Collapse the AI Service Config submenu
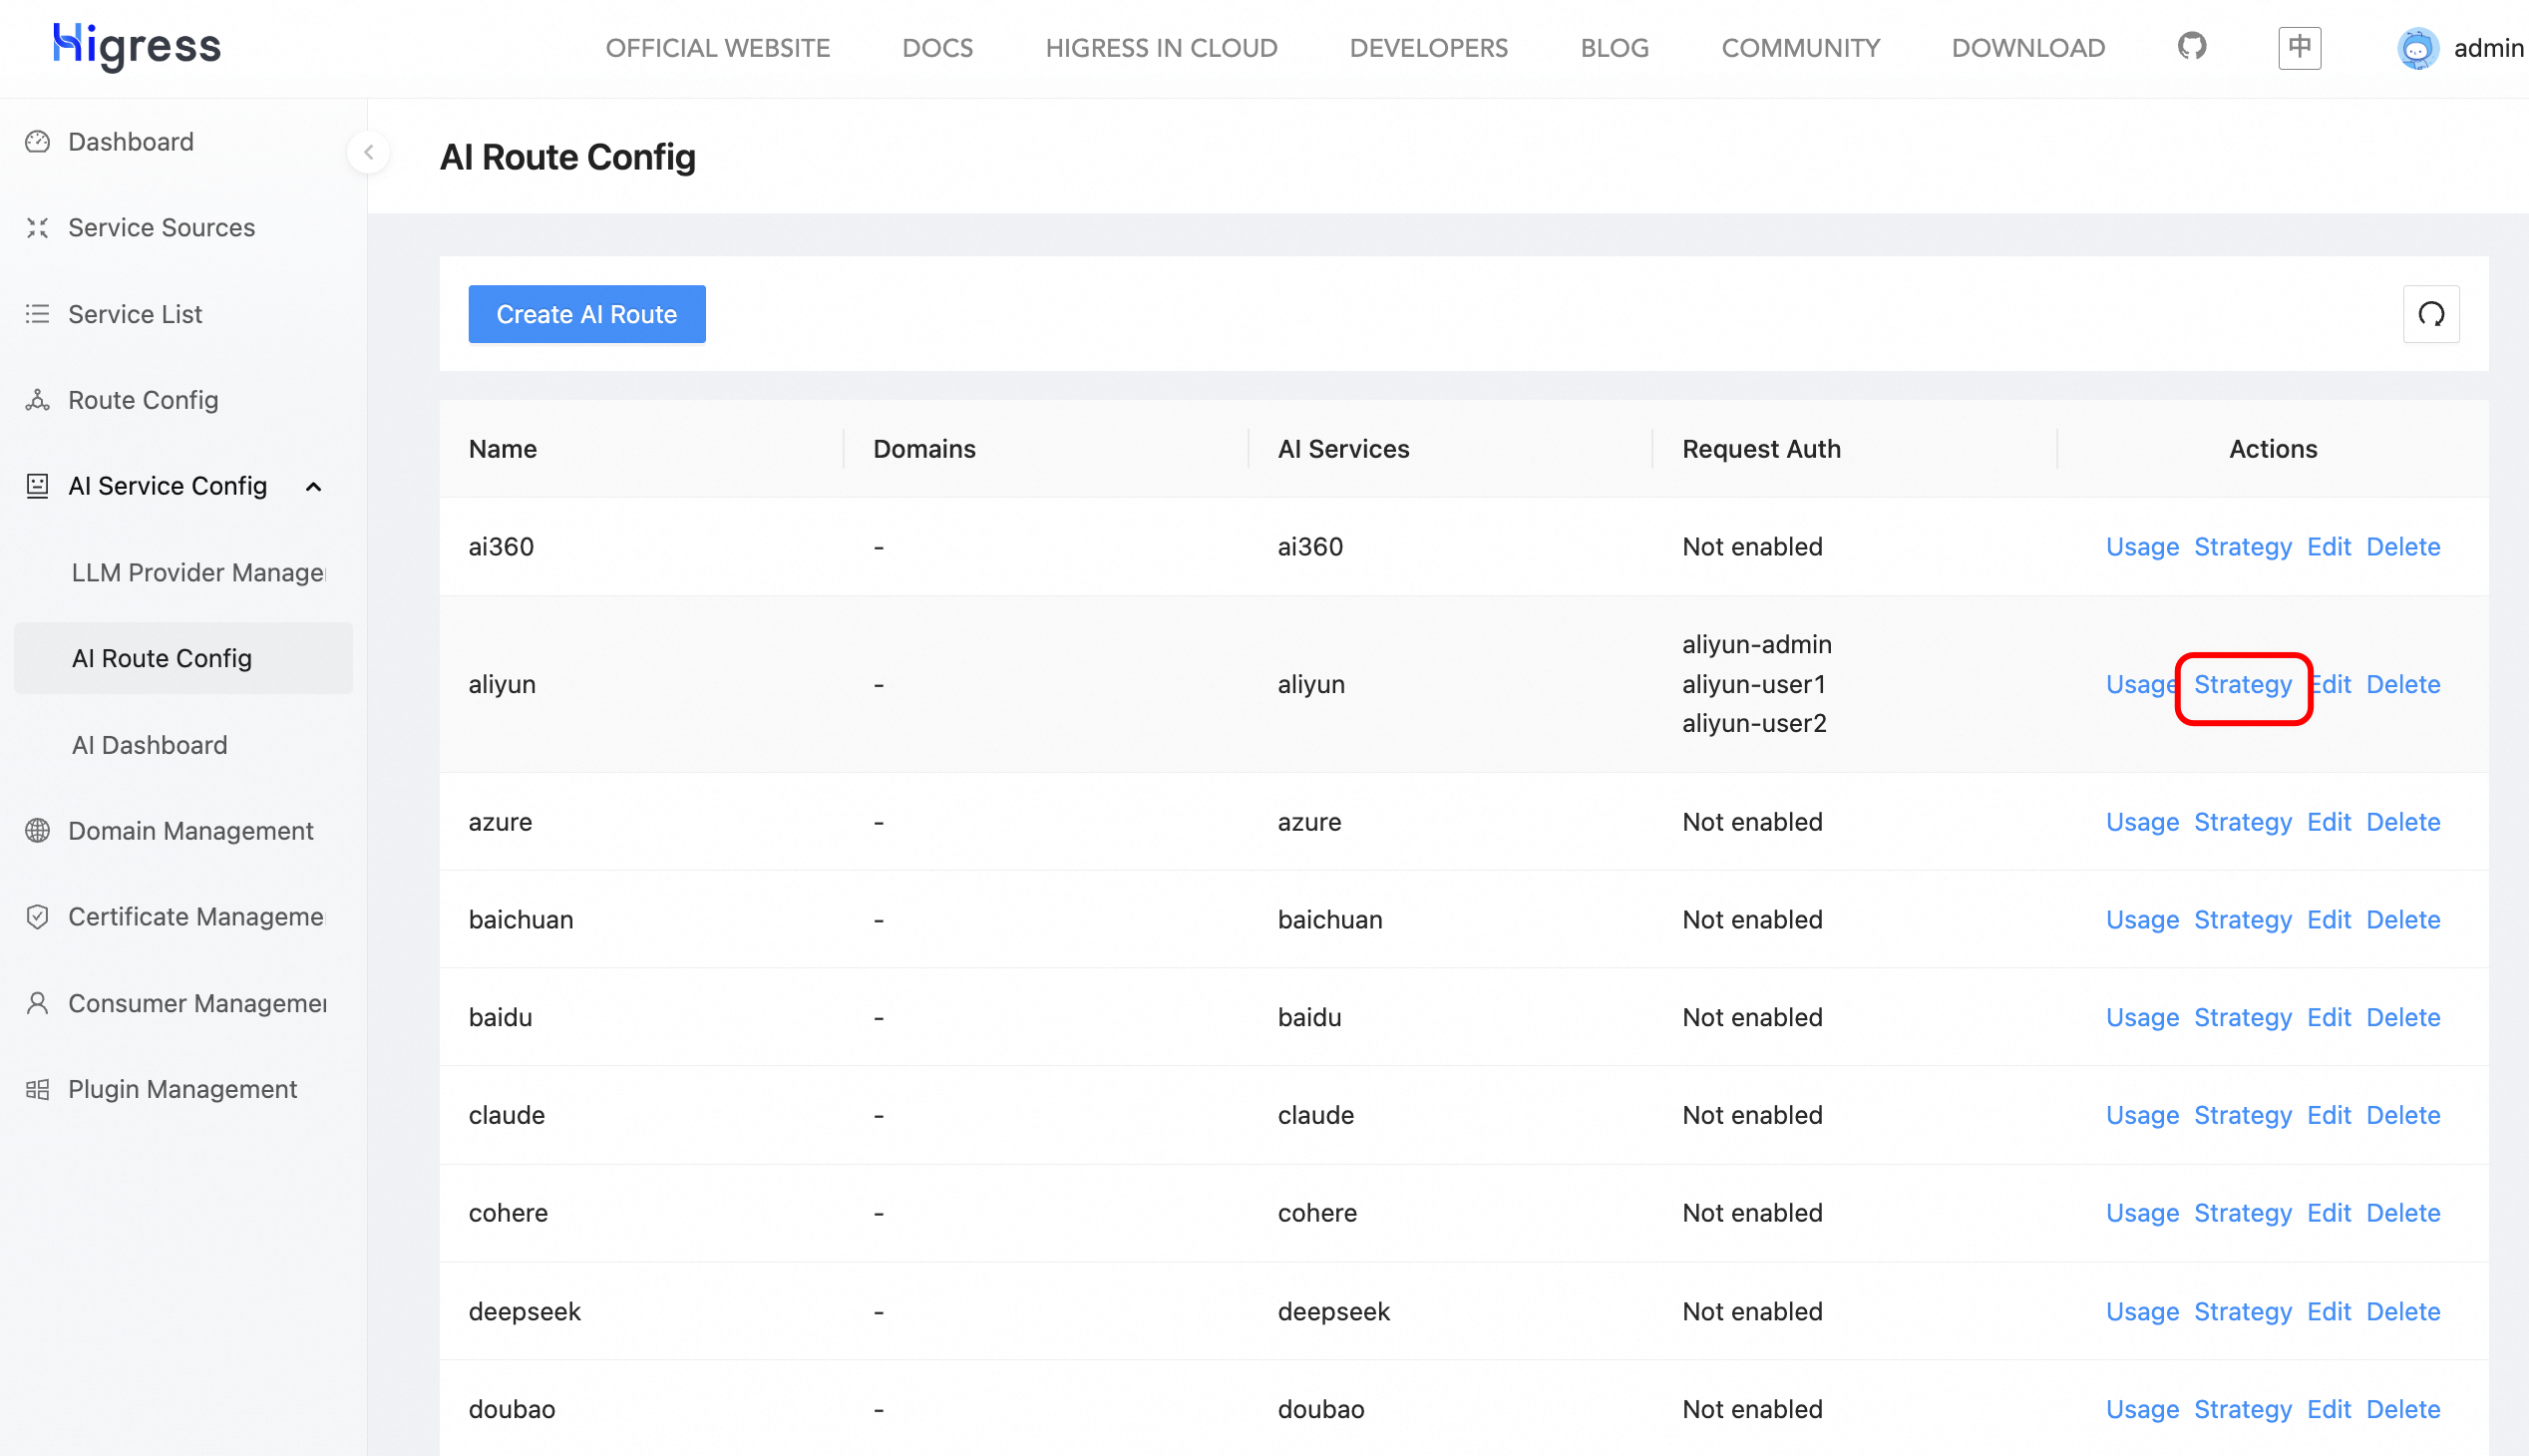 click(x=313, y=486)
